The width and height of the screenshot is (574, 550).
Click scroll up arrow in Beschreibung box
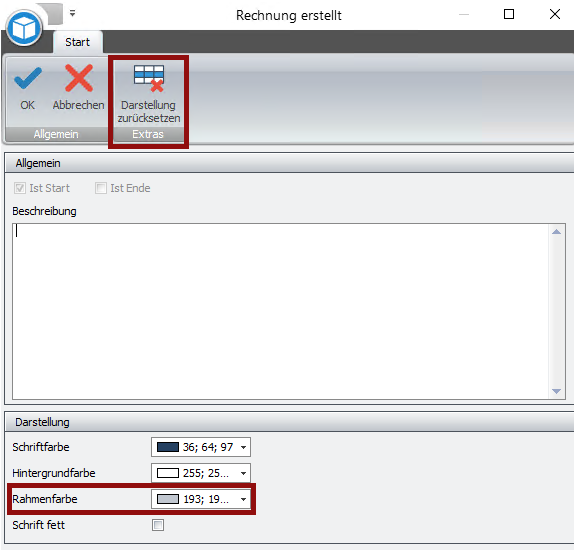coord(556,232)
